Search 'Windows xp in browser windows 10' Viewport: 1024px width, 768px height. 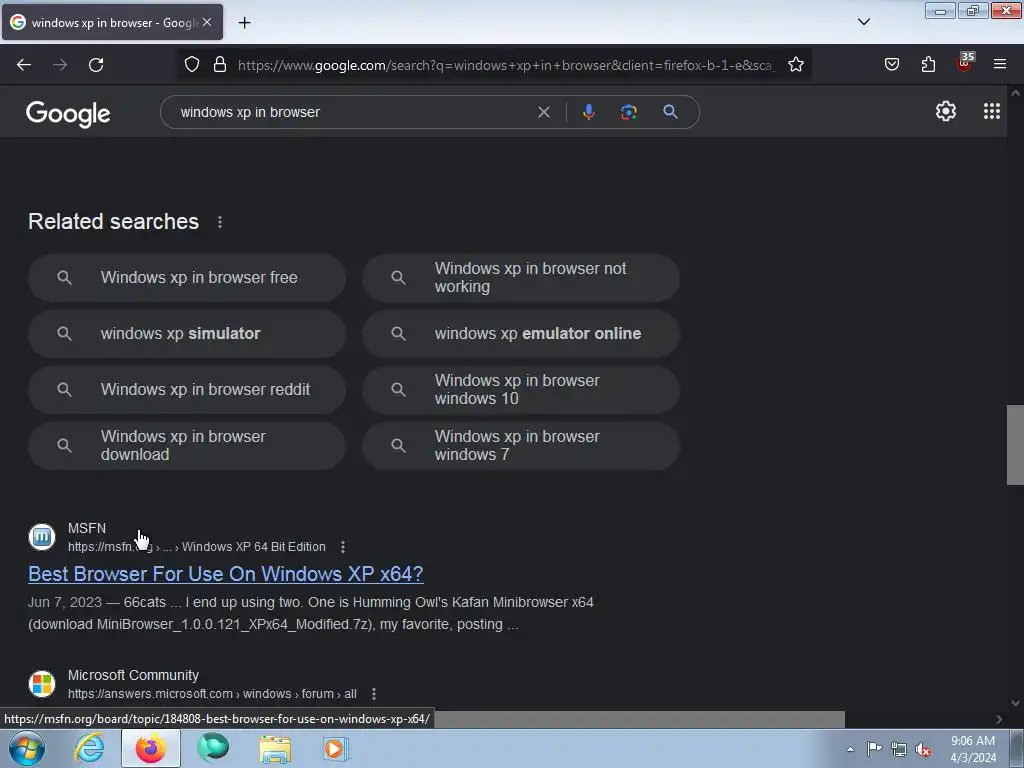pyautogui.click(x=520, y=390)
